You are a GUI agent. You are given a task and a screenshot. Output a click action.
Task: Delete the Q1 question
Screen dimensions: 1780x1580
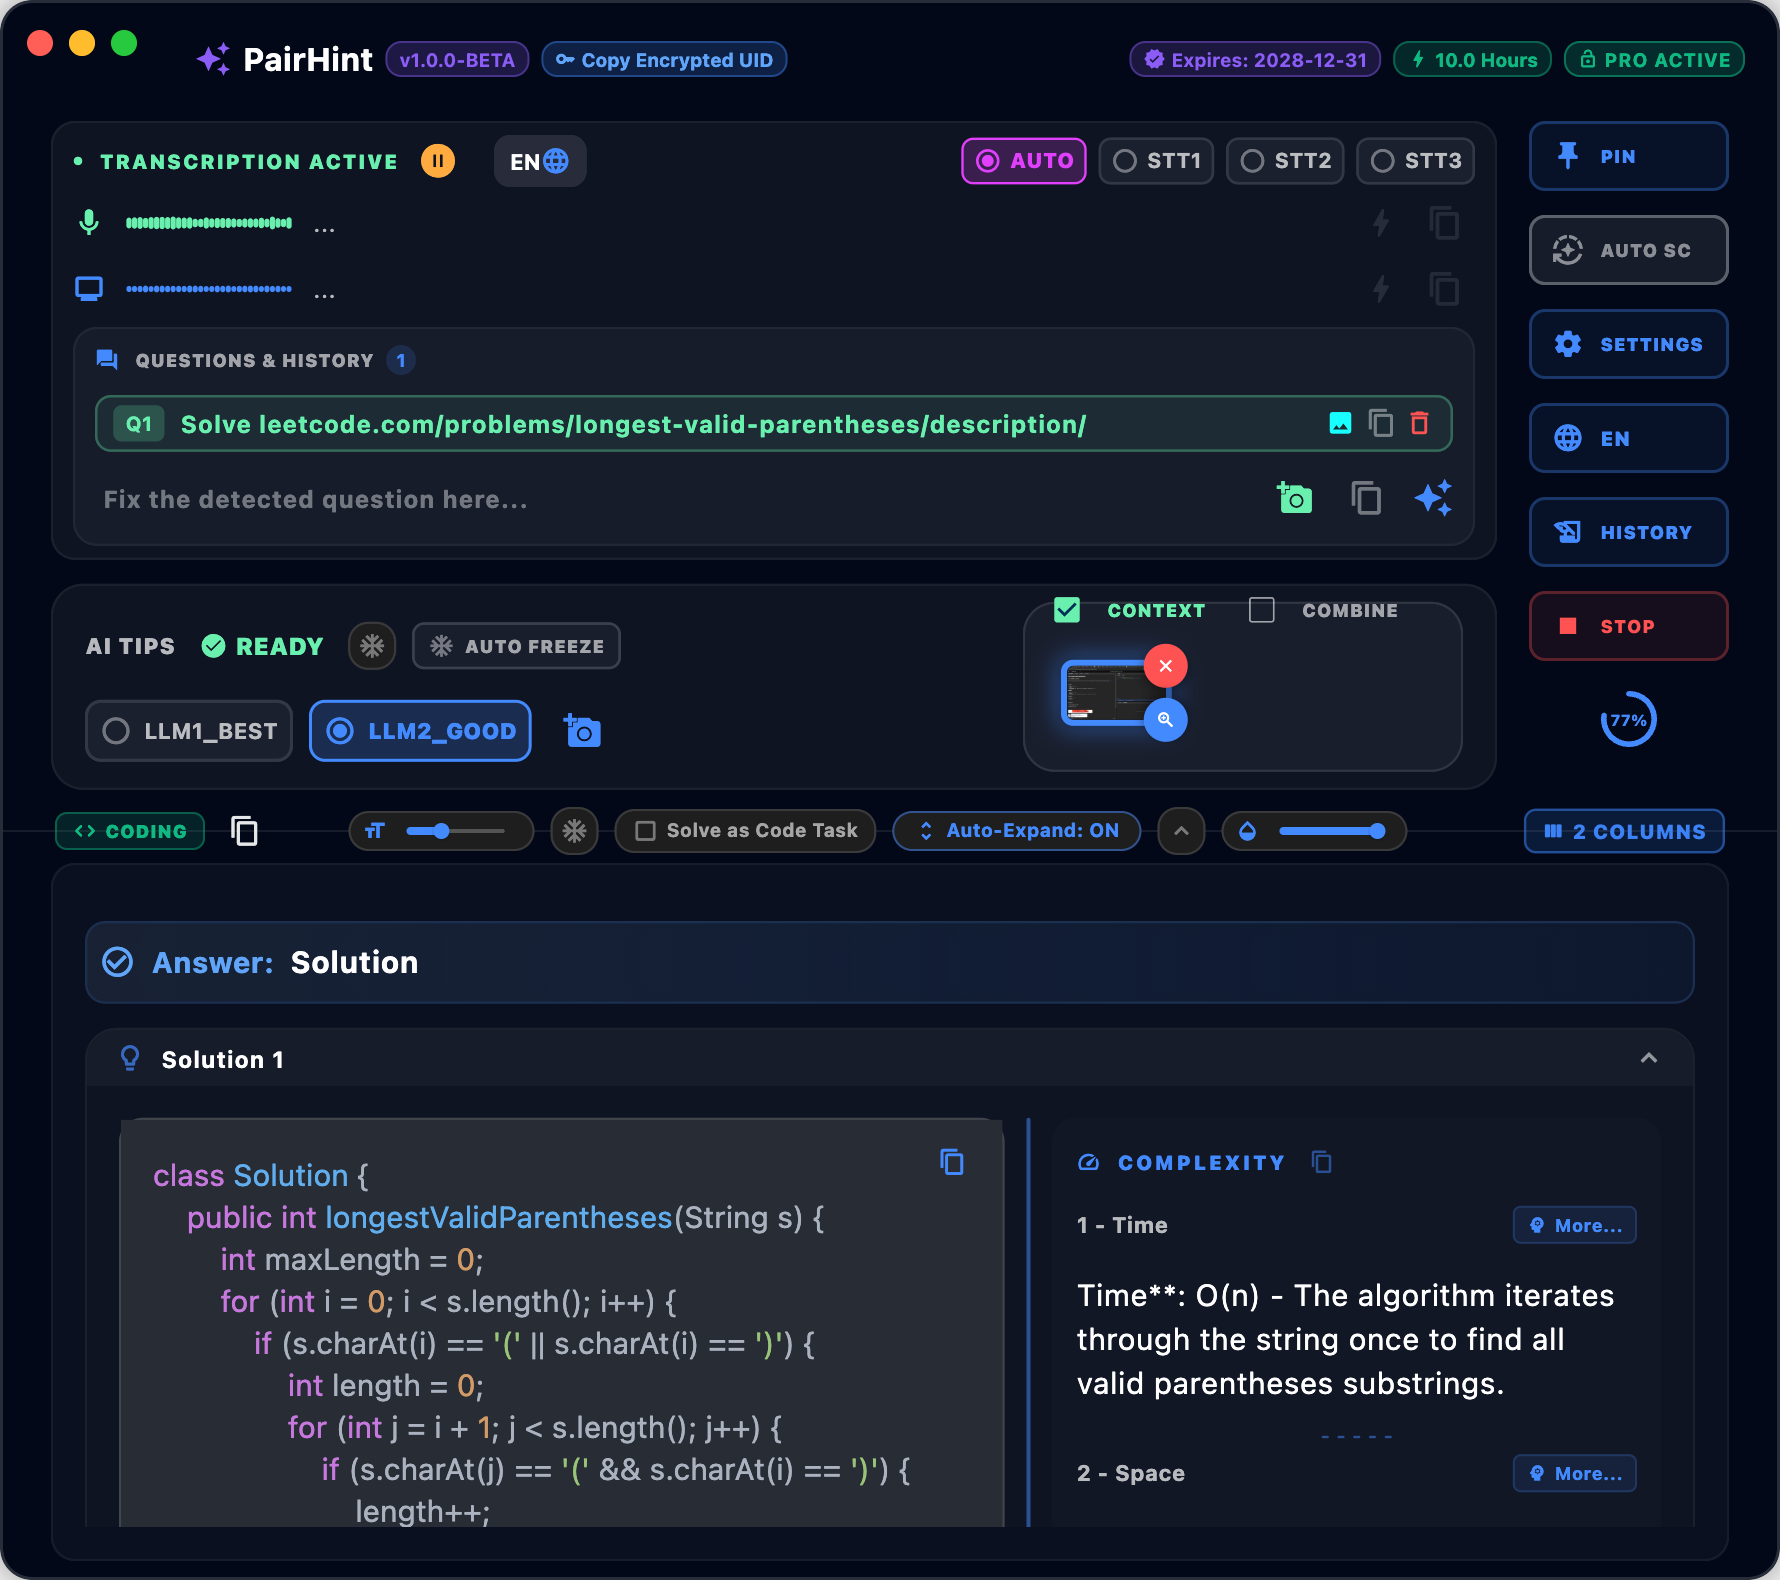(1419, 424)
